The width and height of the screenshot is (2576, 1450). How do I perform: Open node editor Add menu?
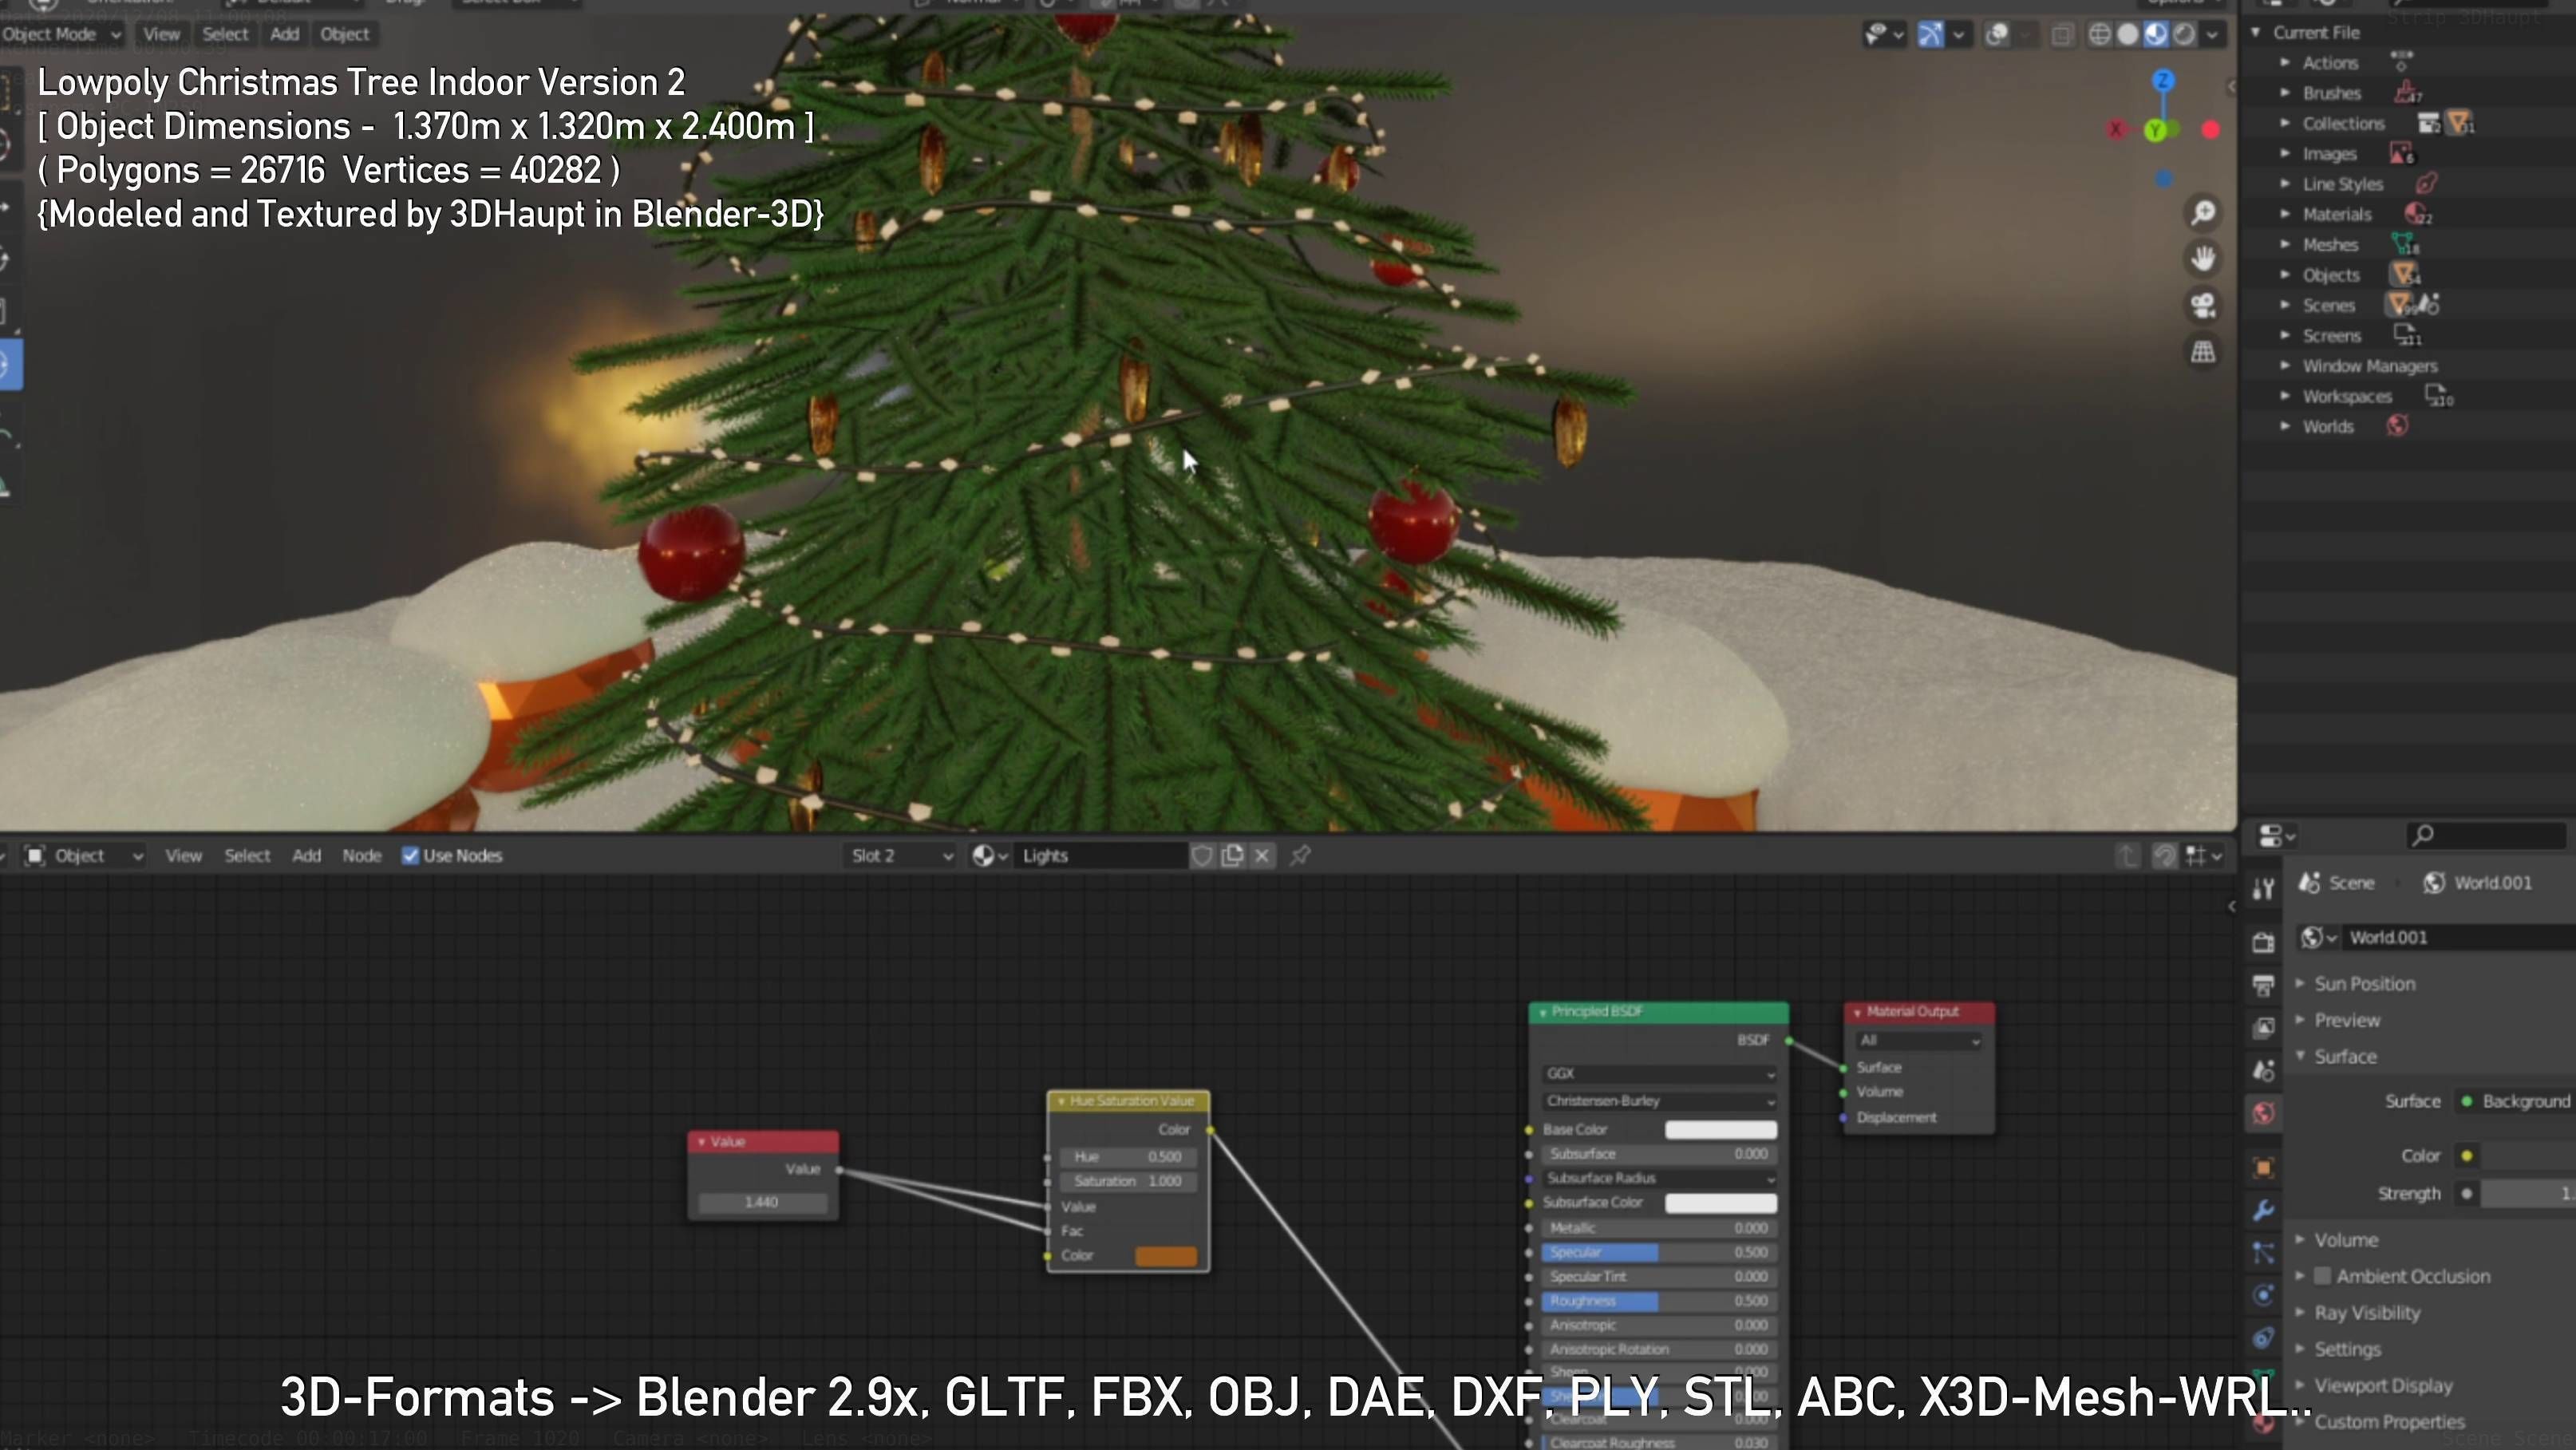pos(307,856)
